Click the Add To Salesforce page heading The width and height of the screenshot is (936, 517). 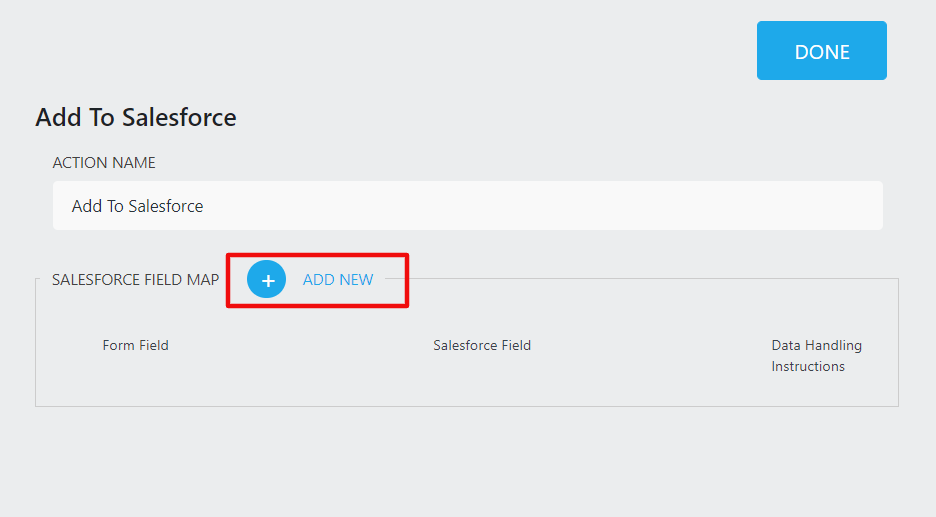click(136, 117)
